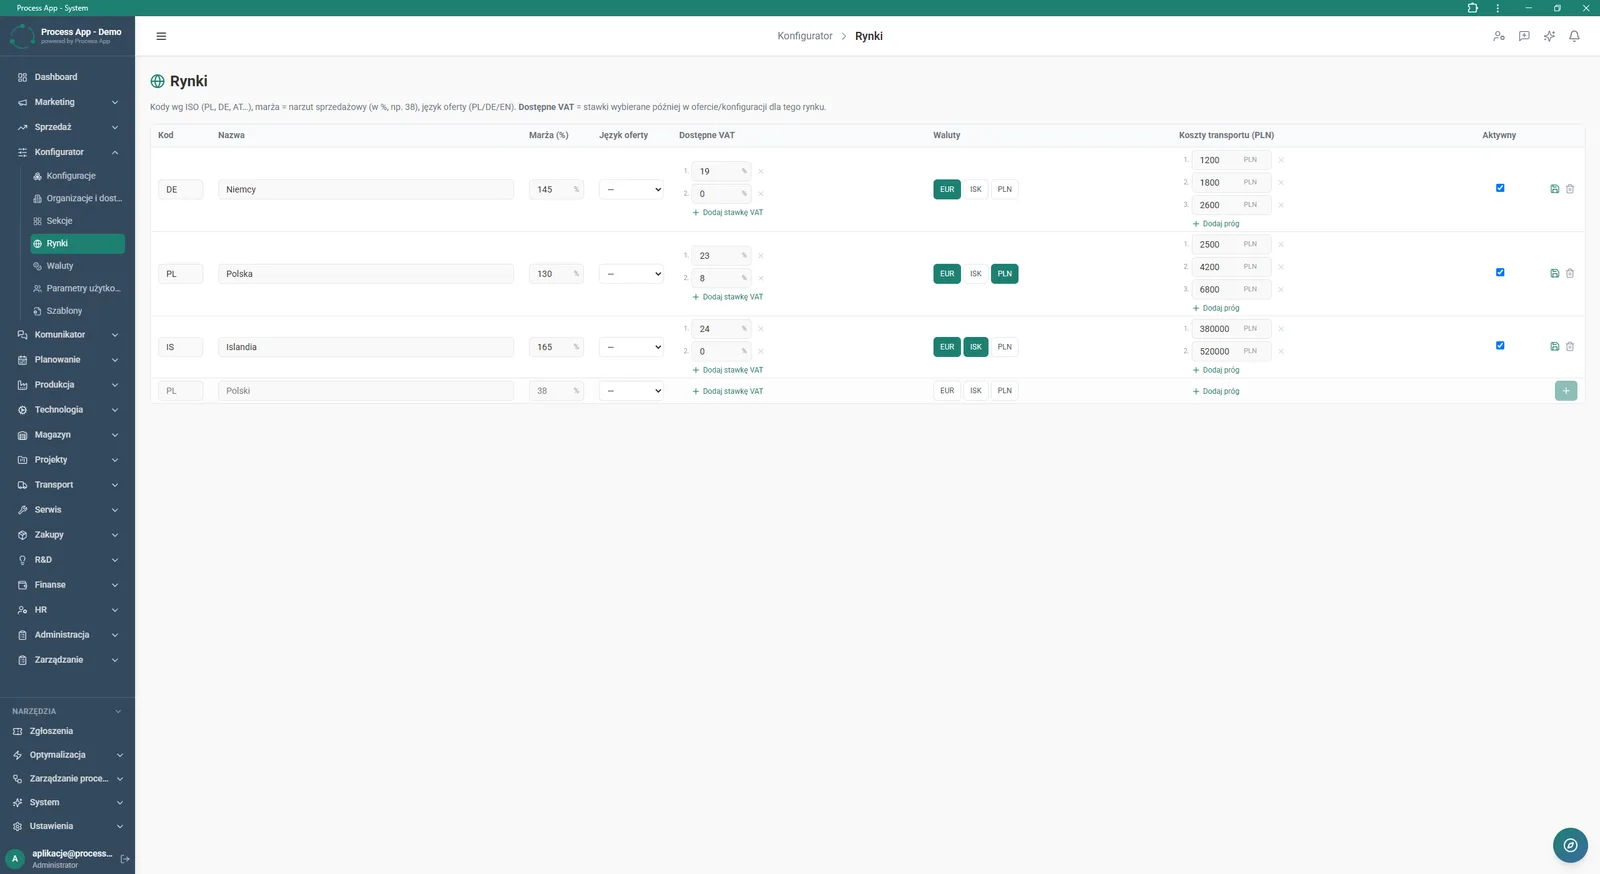Open the chat feedback icon in the header
Viewport: 1600px width, 874px height.
coord(1524,36)
